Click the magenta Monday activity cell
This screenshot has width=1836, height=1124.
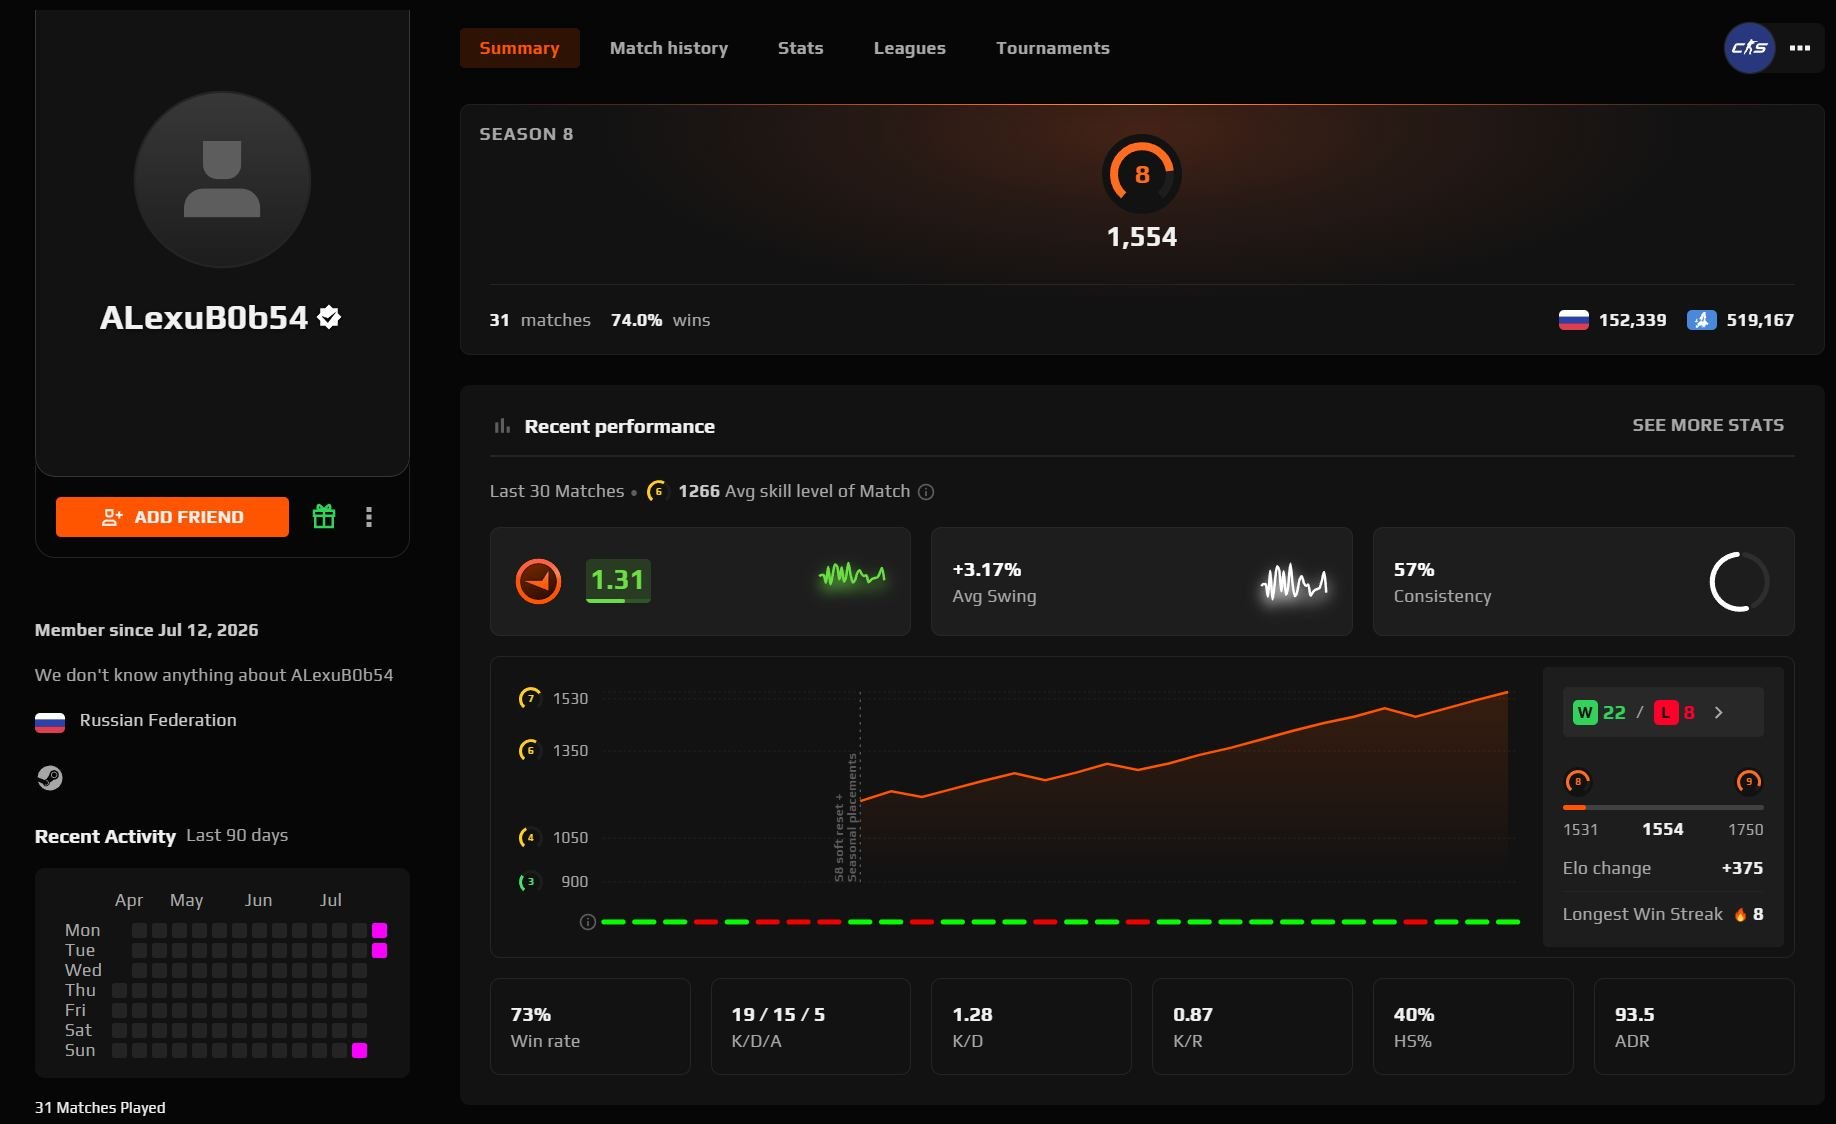point(380,930)
